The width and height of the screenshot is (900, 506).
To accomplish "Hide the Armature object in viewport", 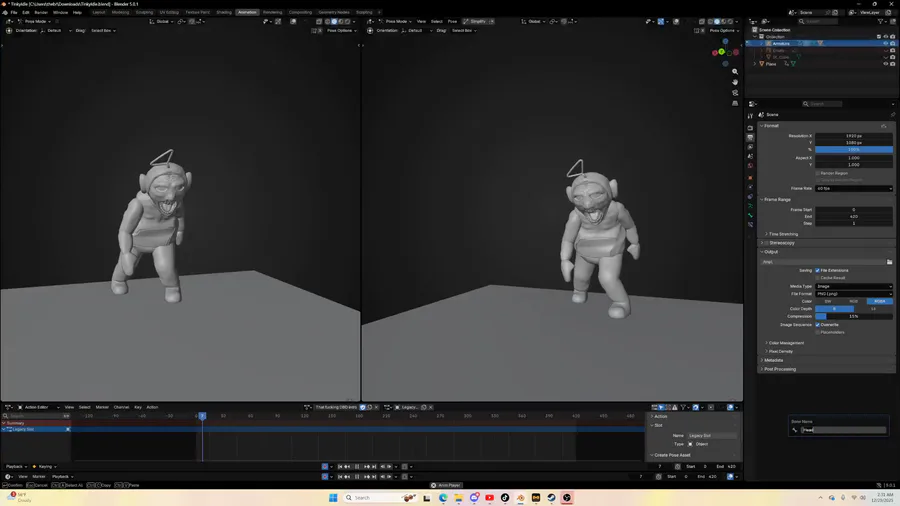I will [x=886, y=44].
